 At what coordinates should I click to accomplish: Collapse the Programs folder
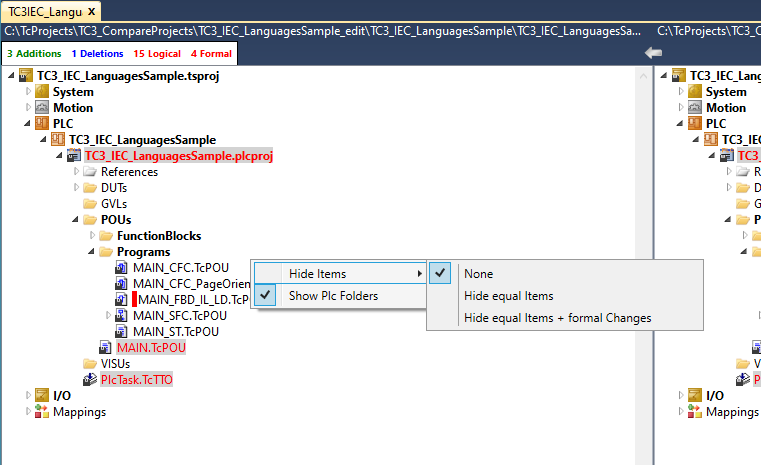(91, 252)
